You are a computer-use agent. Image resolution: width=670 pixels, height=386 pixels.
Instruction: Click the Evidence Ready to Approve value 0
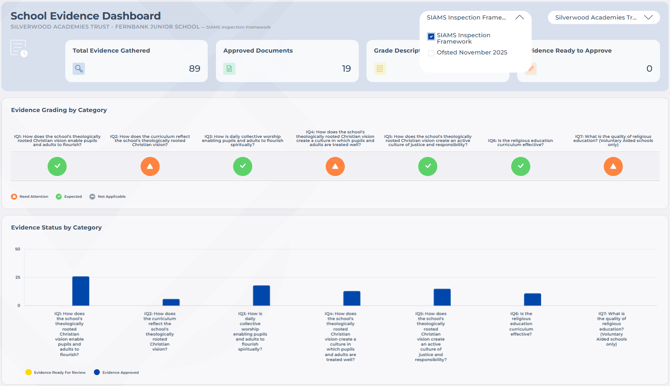[x=649, y=69]
